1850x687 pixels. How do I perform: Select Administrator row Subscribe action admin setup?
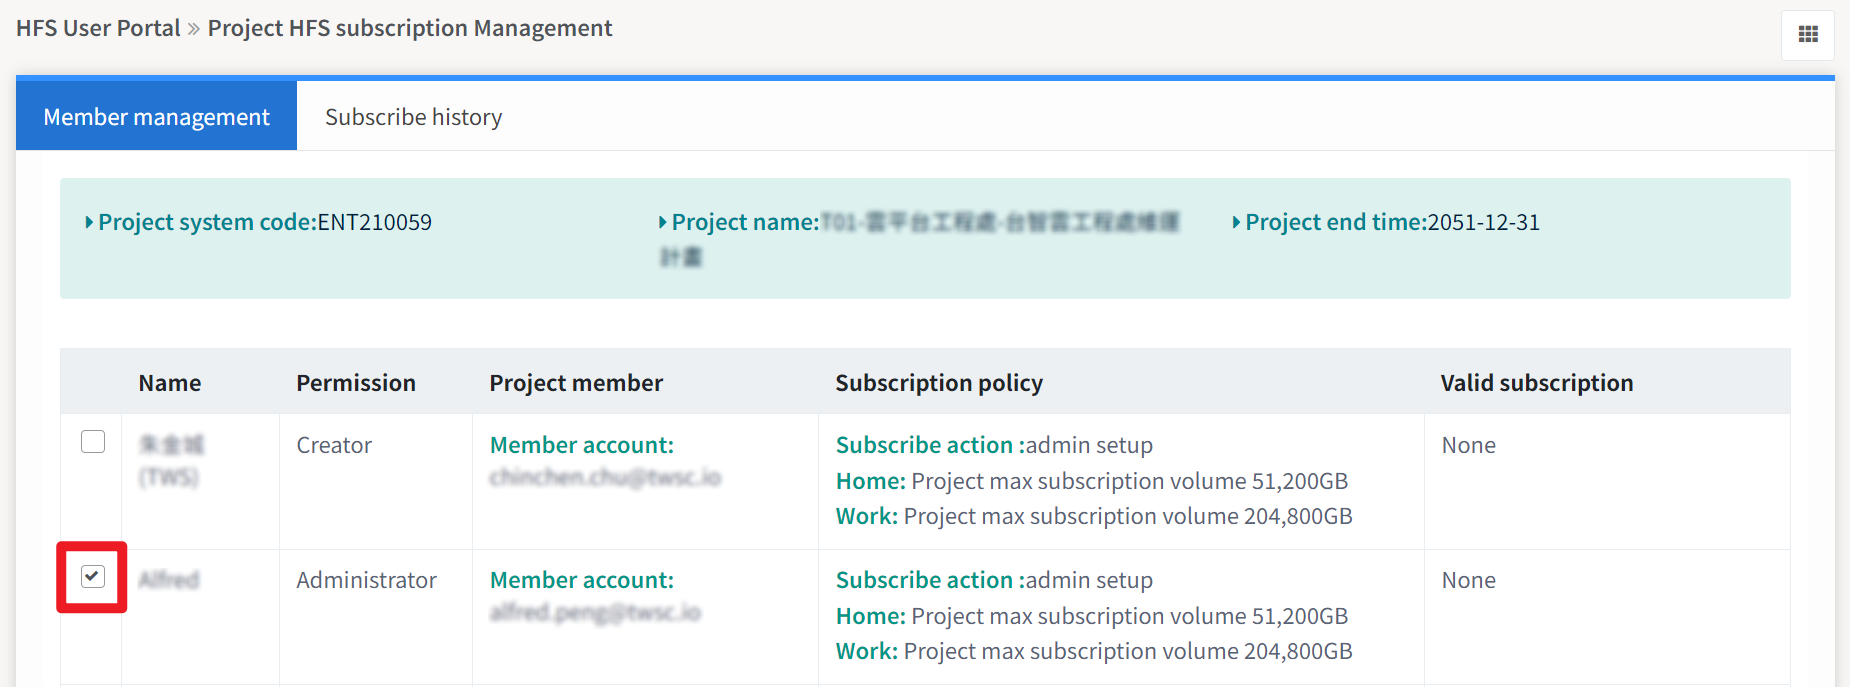click(994, 580)
